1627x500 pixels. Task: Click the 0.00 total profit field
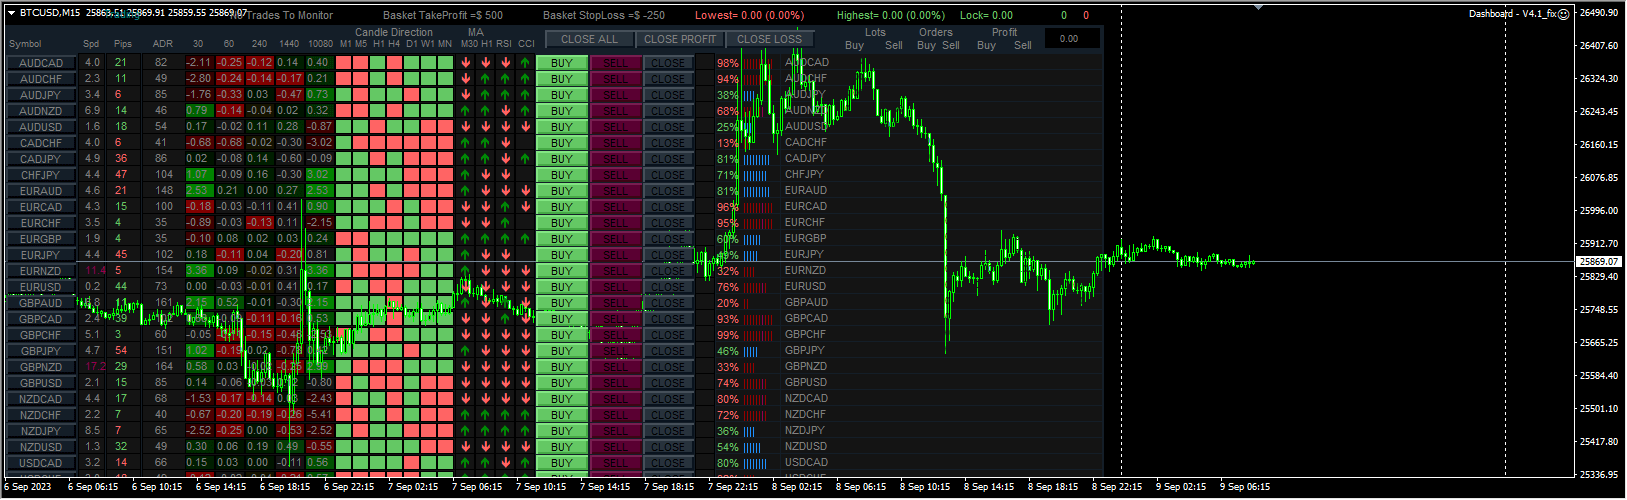[x=1069, y=39]
